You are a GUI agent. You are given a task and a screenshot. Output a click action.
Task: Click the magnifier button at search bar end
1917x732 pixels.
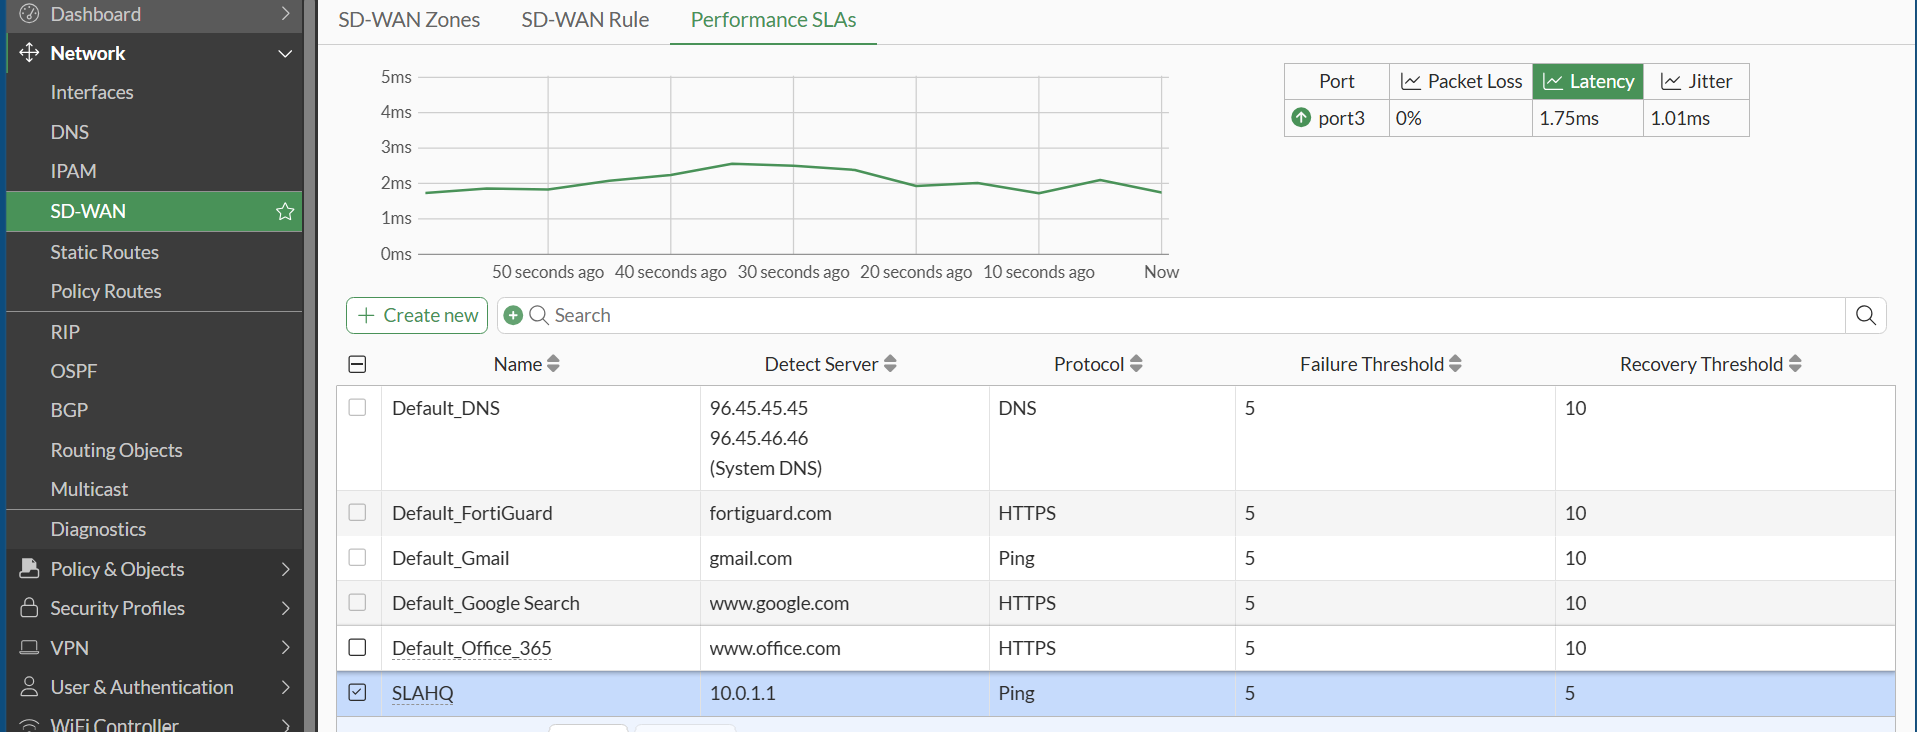[1865, 315]
